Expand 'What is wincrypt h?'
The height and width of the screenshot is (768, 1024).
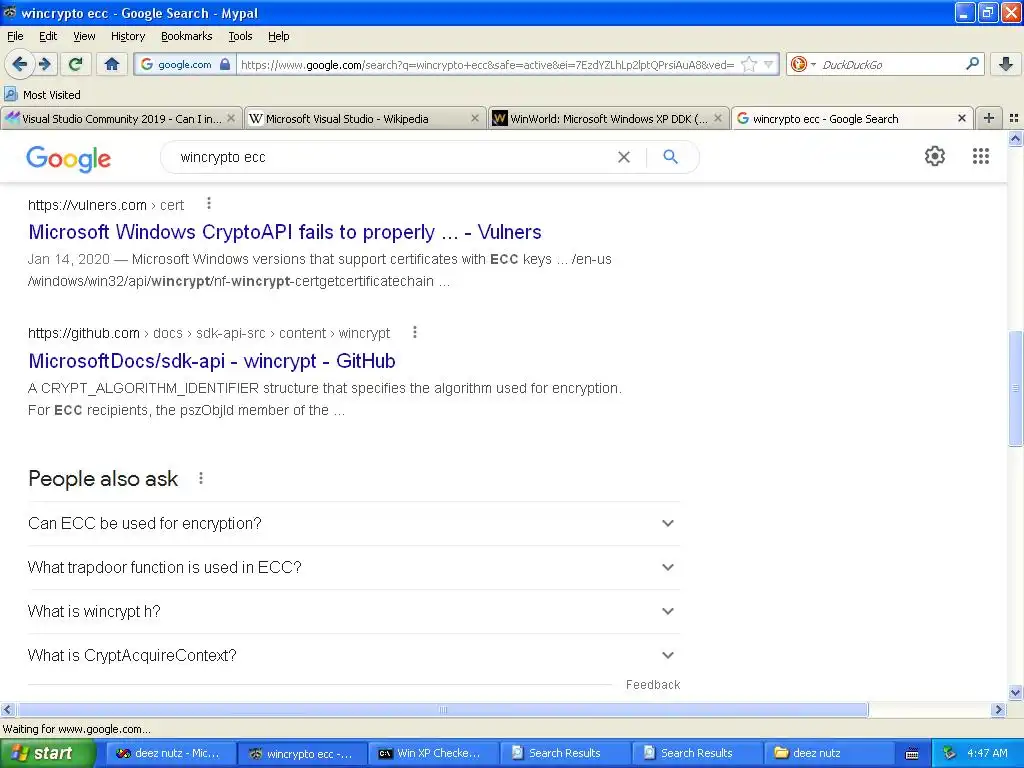click(x=353, y=612)
